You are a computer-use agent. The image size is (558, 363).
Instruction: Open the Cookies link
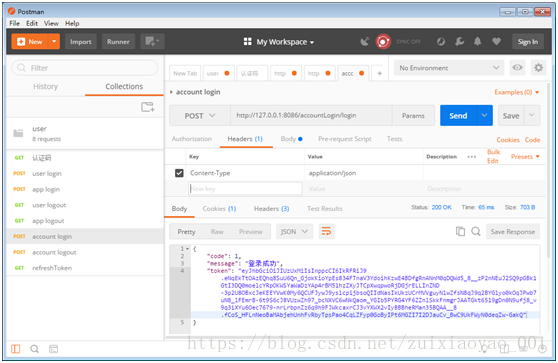click(508, 140)
